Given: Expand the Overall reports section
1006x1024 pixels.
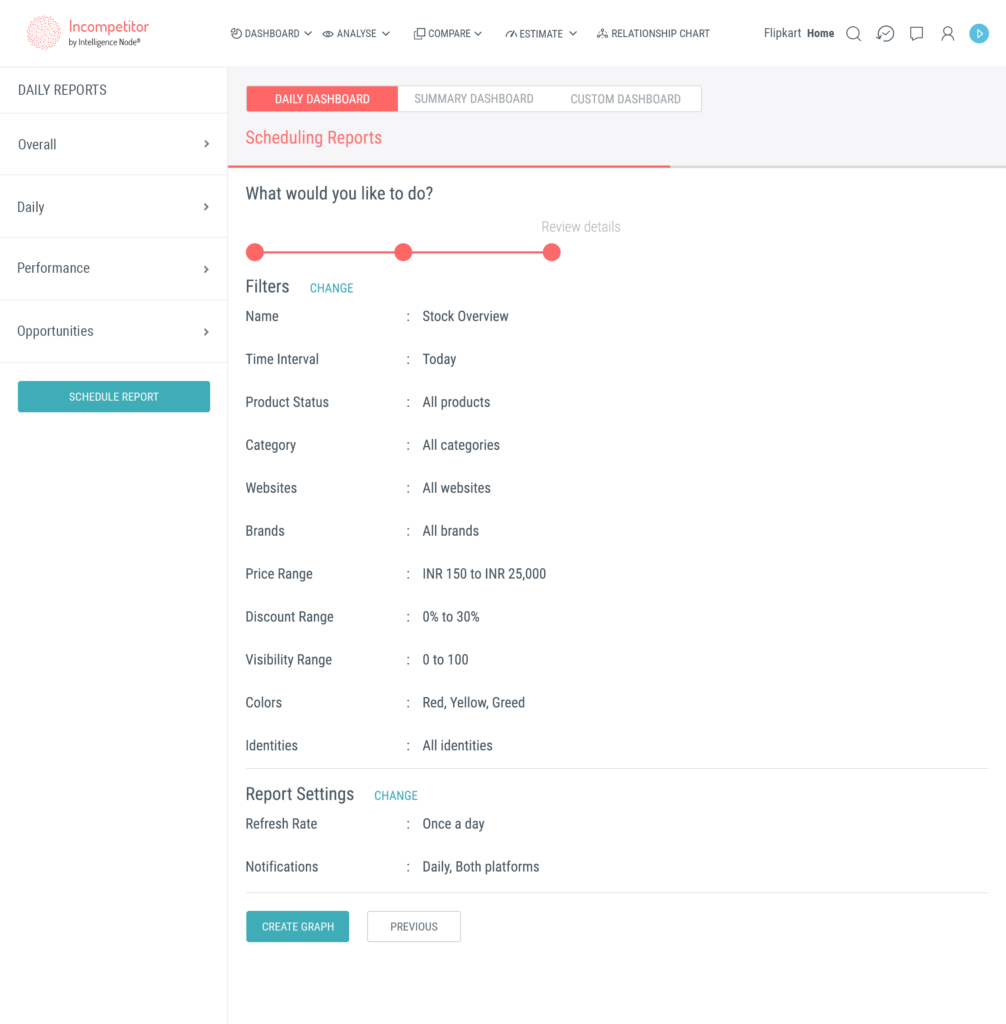Looking at the screenshot, I should [x=113, y=144].
